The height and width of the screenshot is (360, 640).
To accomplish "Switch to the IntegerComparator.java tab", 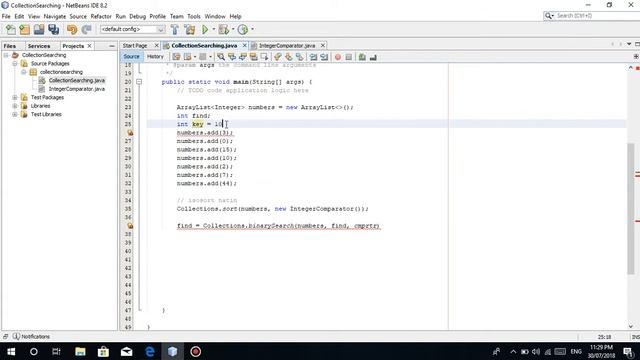I will click(287, 46).
